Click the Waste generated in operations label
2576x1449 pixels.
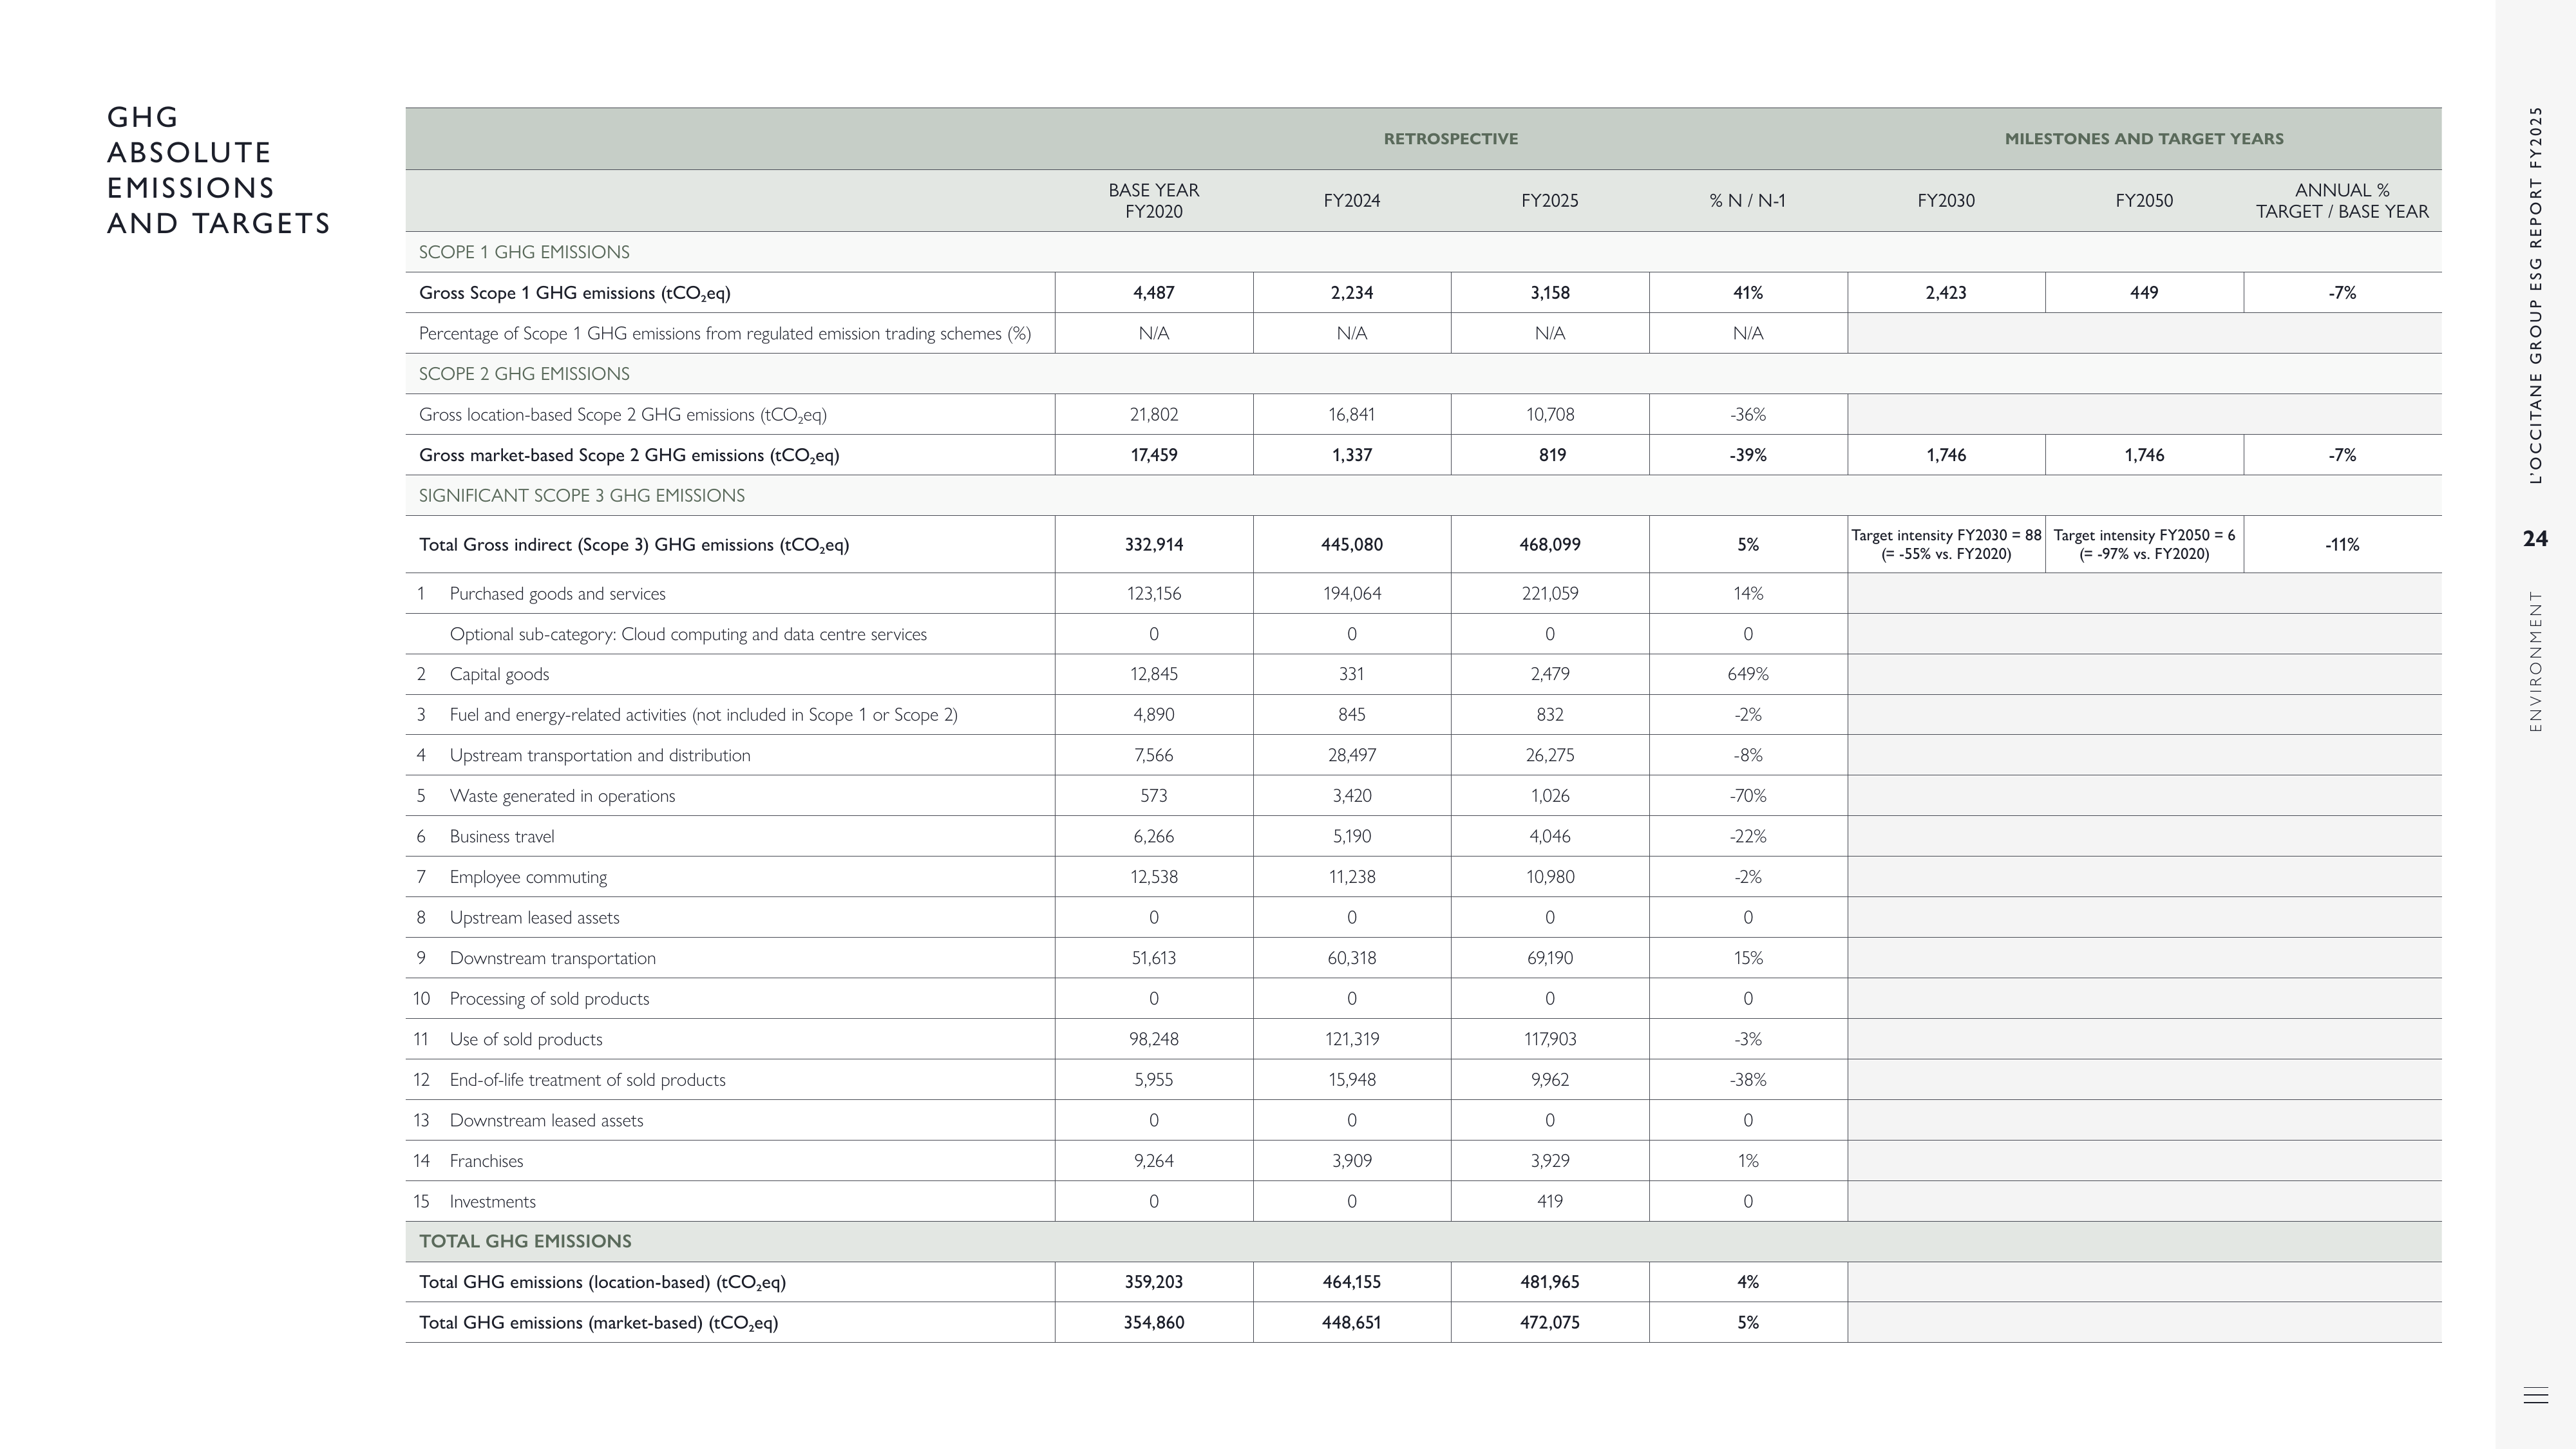pos(562,796)
